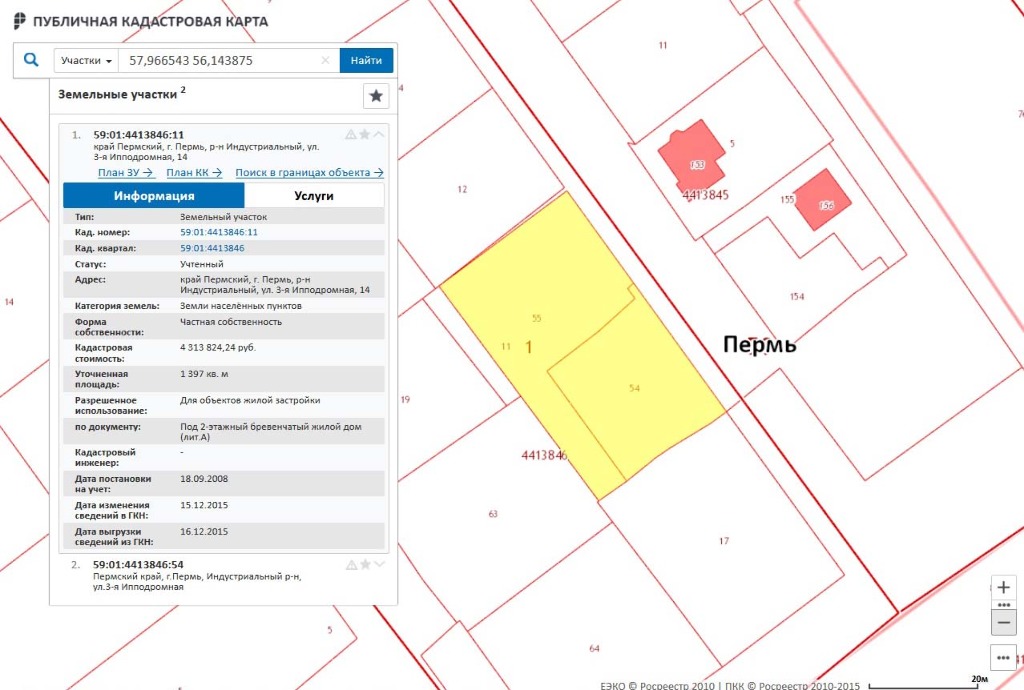This screenshot has width=1024, height=690.
Task: Zoom out the map with minus button
Action: [x=1003, y=621]
